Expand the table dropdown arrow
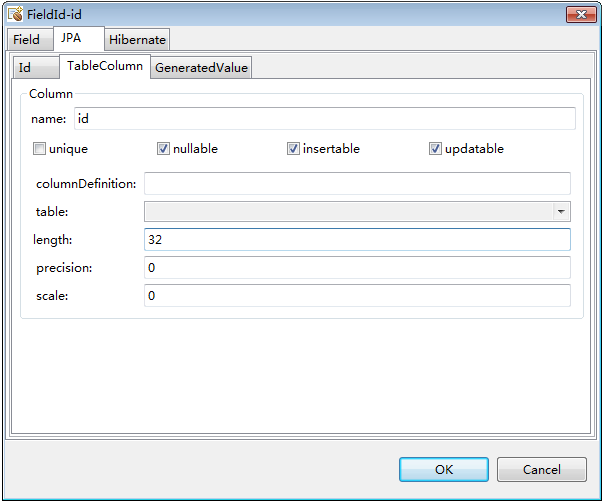This screenshot has height=504, width=606. [561, 211]
